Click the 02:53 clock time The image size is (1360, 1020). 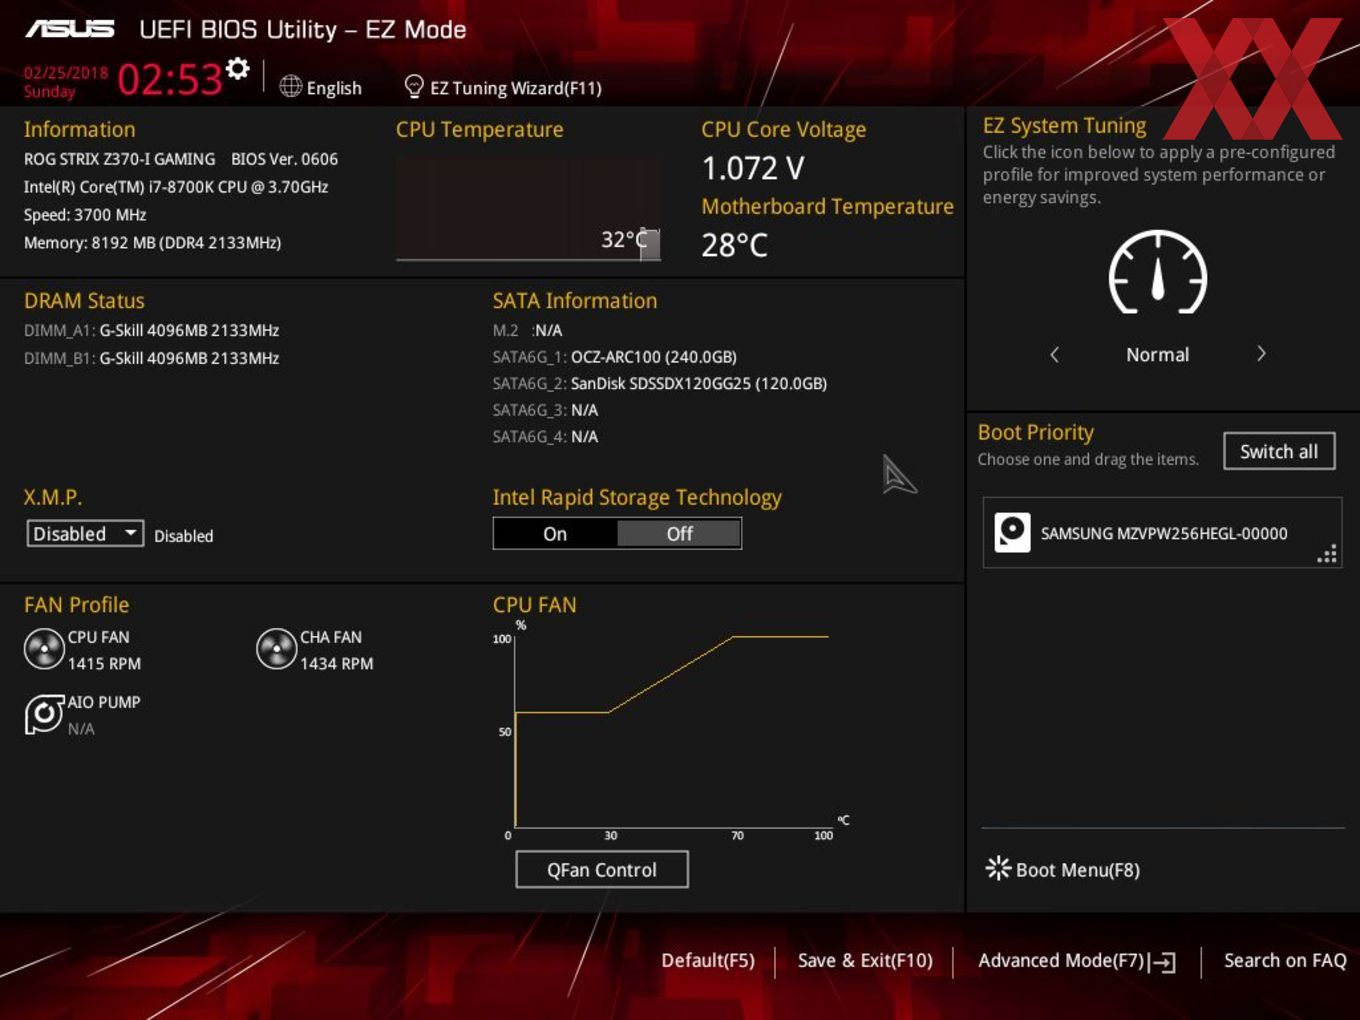coord(169,79)
